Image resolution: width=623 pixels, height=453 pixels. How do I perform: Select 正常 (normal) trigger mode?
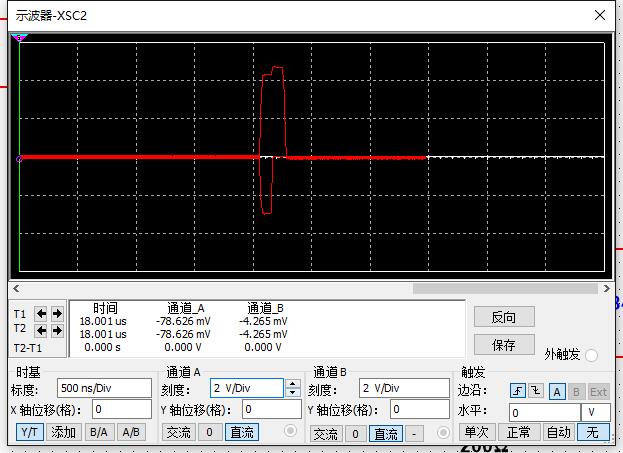[519, 432]
